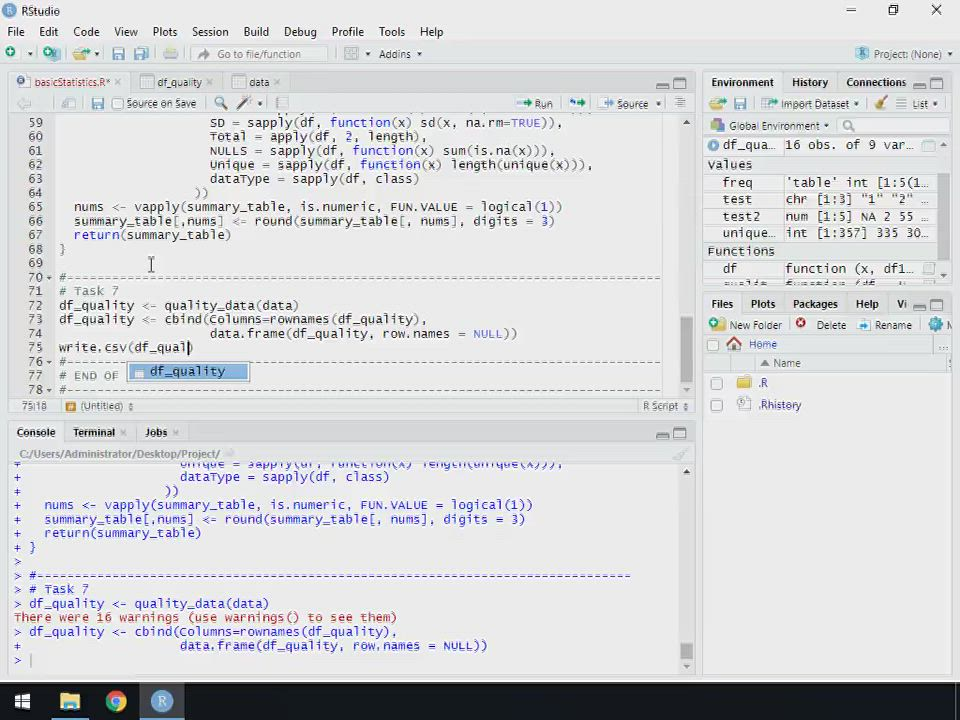Open the Import Dataset dropdown
Image resolution: width=960 pixels, height=720 pixels.
pos(811,103)
